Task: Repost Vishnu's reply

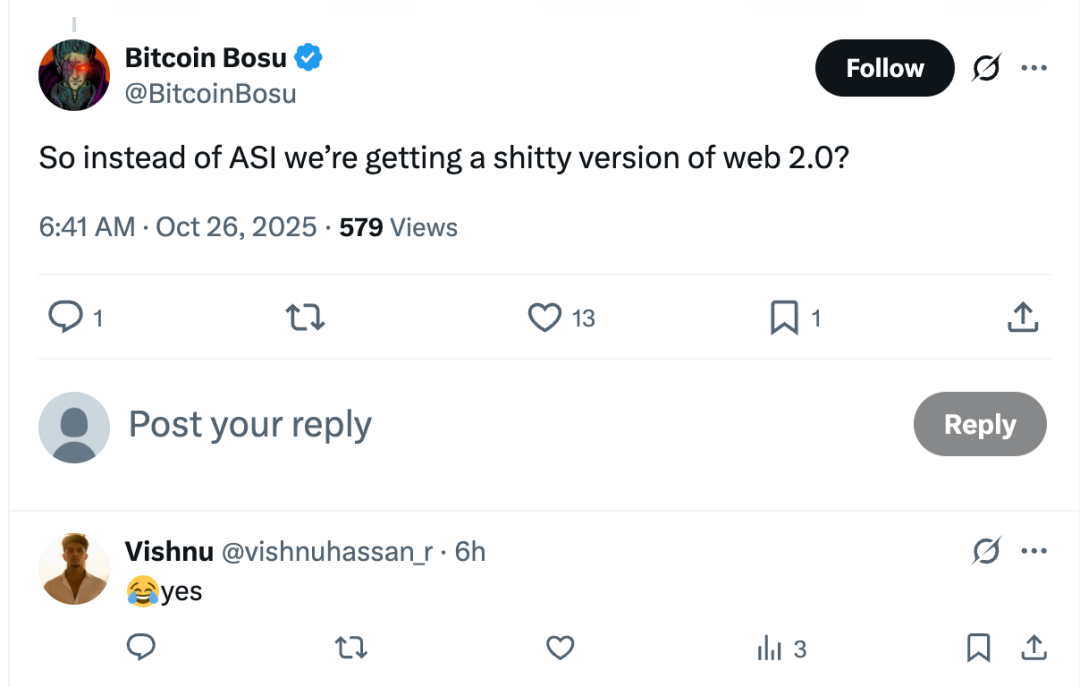Action: (x=350, y=648)
